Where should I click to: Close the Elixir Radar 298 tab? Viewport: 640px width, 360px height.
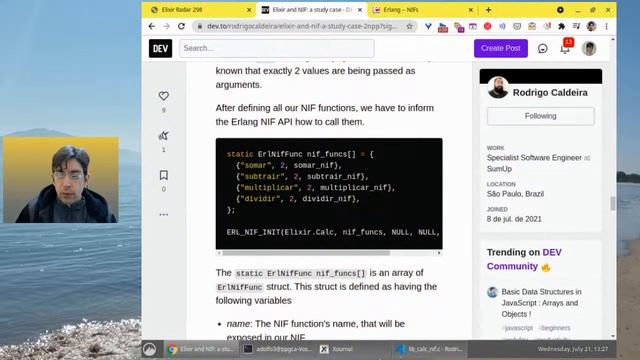pyautogui.click(x=249, y=10)
